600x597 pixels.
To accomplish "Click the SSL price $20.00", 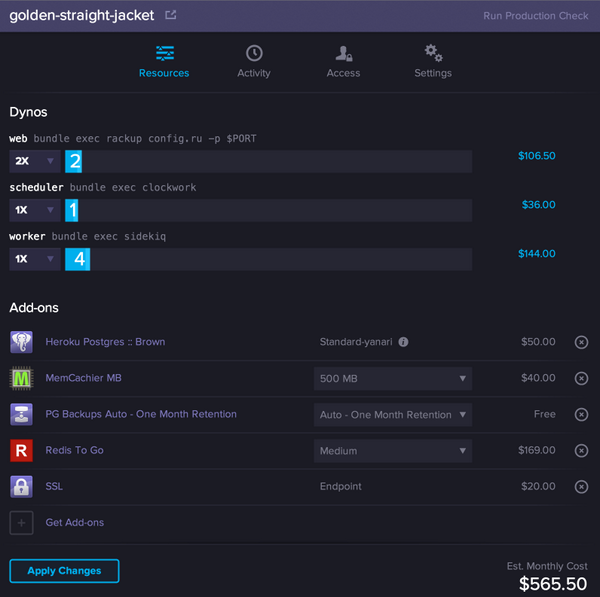I will 538,486.
